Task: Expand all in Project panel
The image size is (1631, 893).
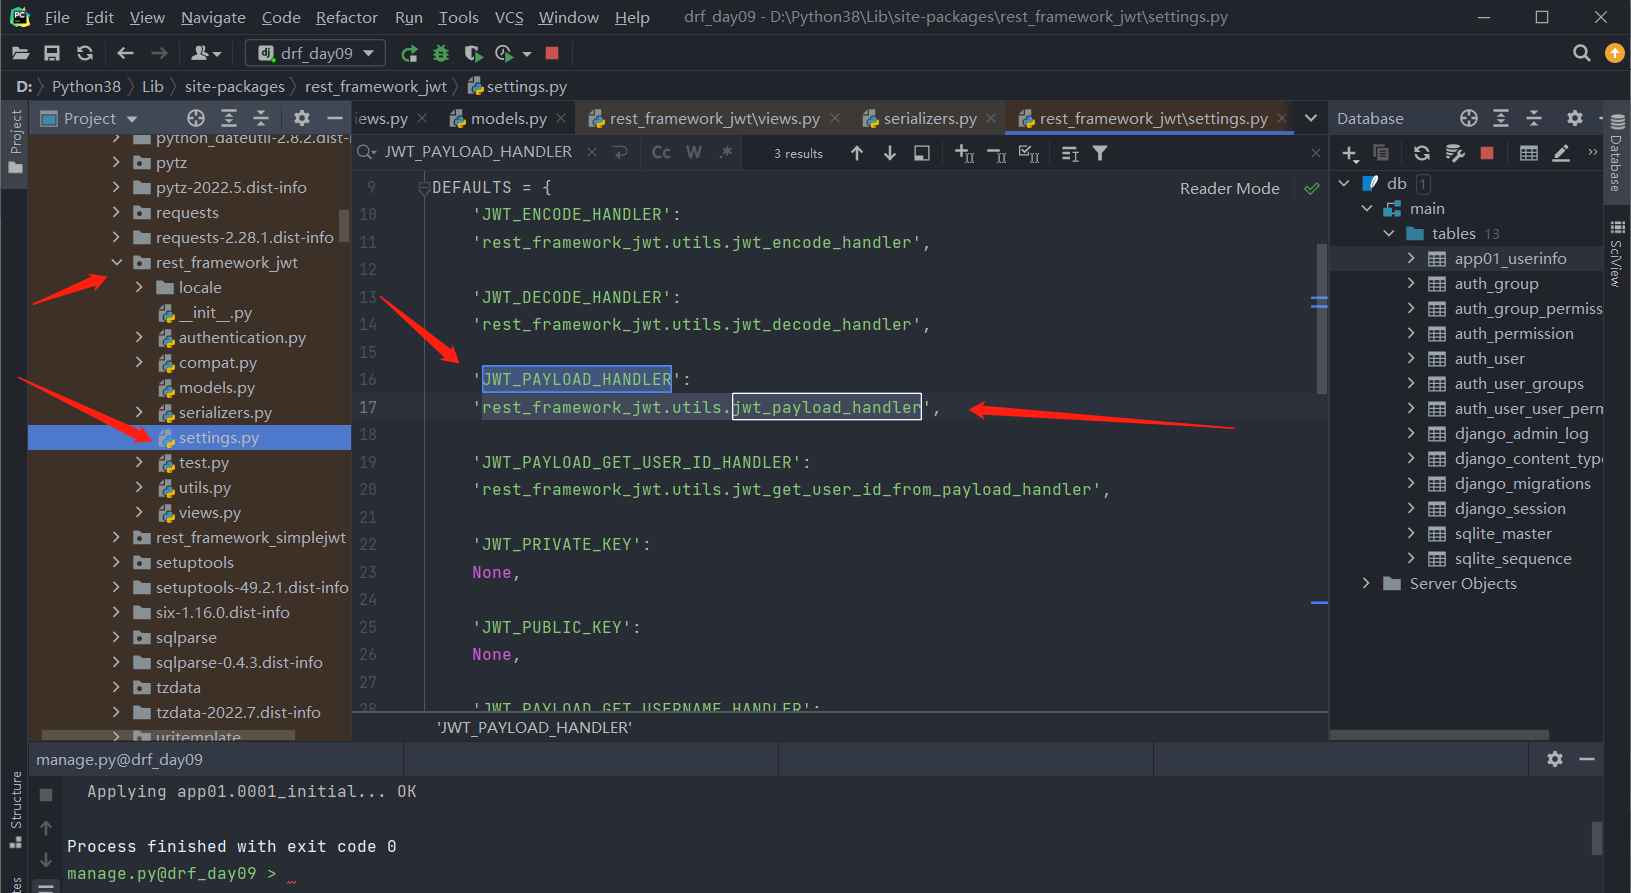Action: pyautogui.click(x=229, y=118)
